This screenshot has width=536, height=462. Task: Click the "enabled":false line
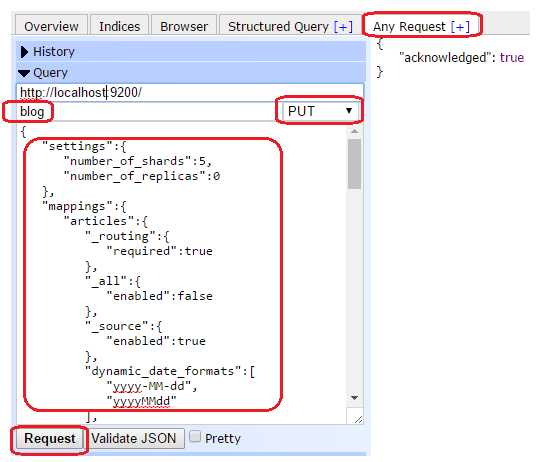[x=159, y=296]
